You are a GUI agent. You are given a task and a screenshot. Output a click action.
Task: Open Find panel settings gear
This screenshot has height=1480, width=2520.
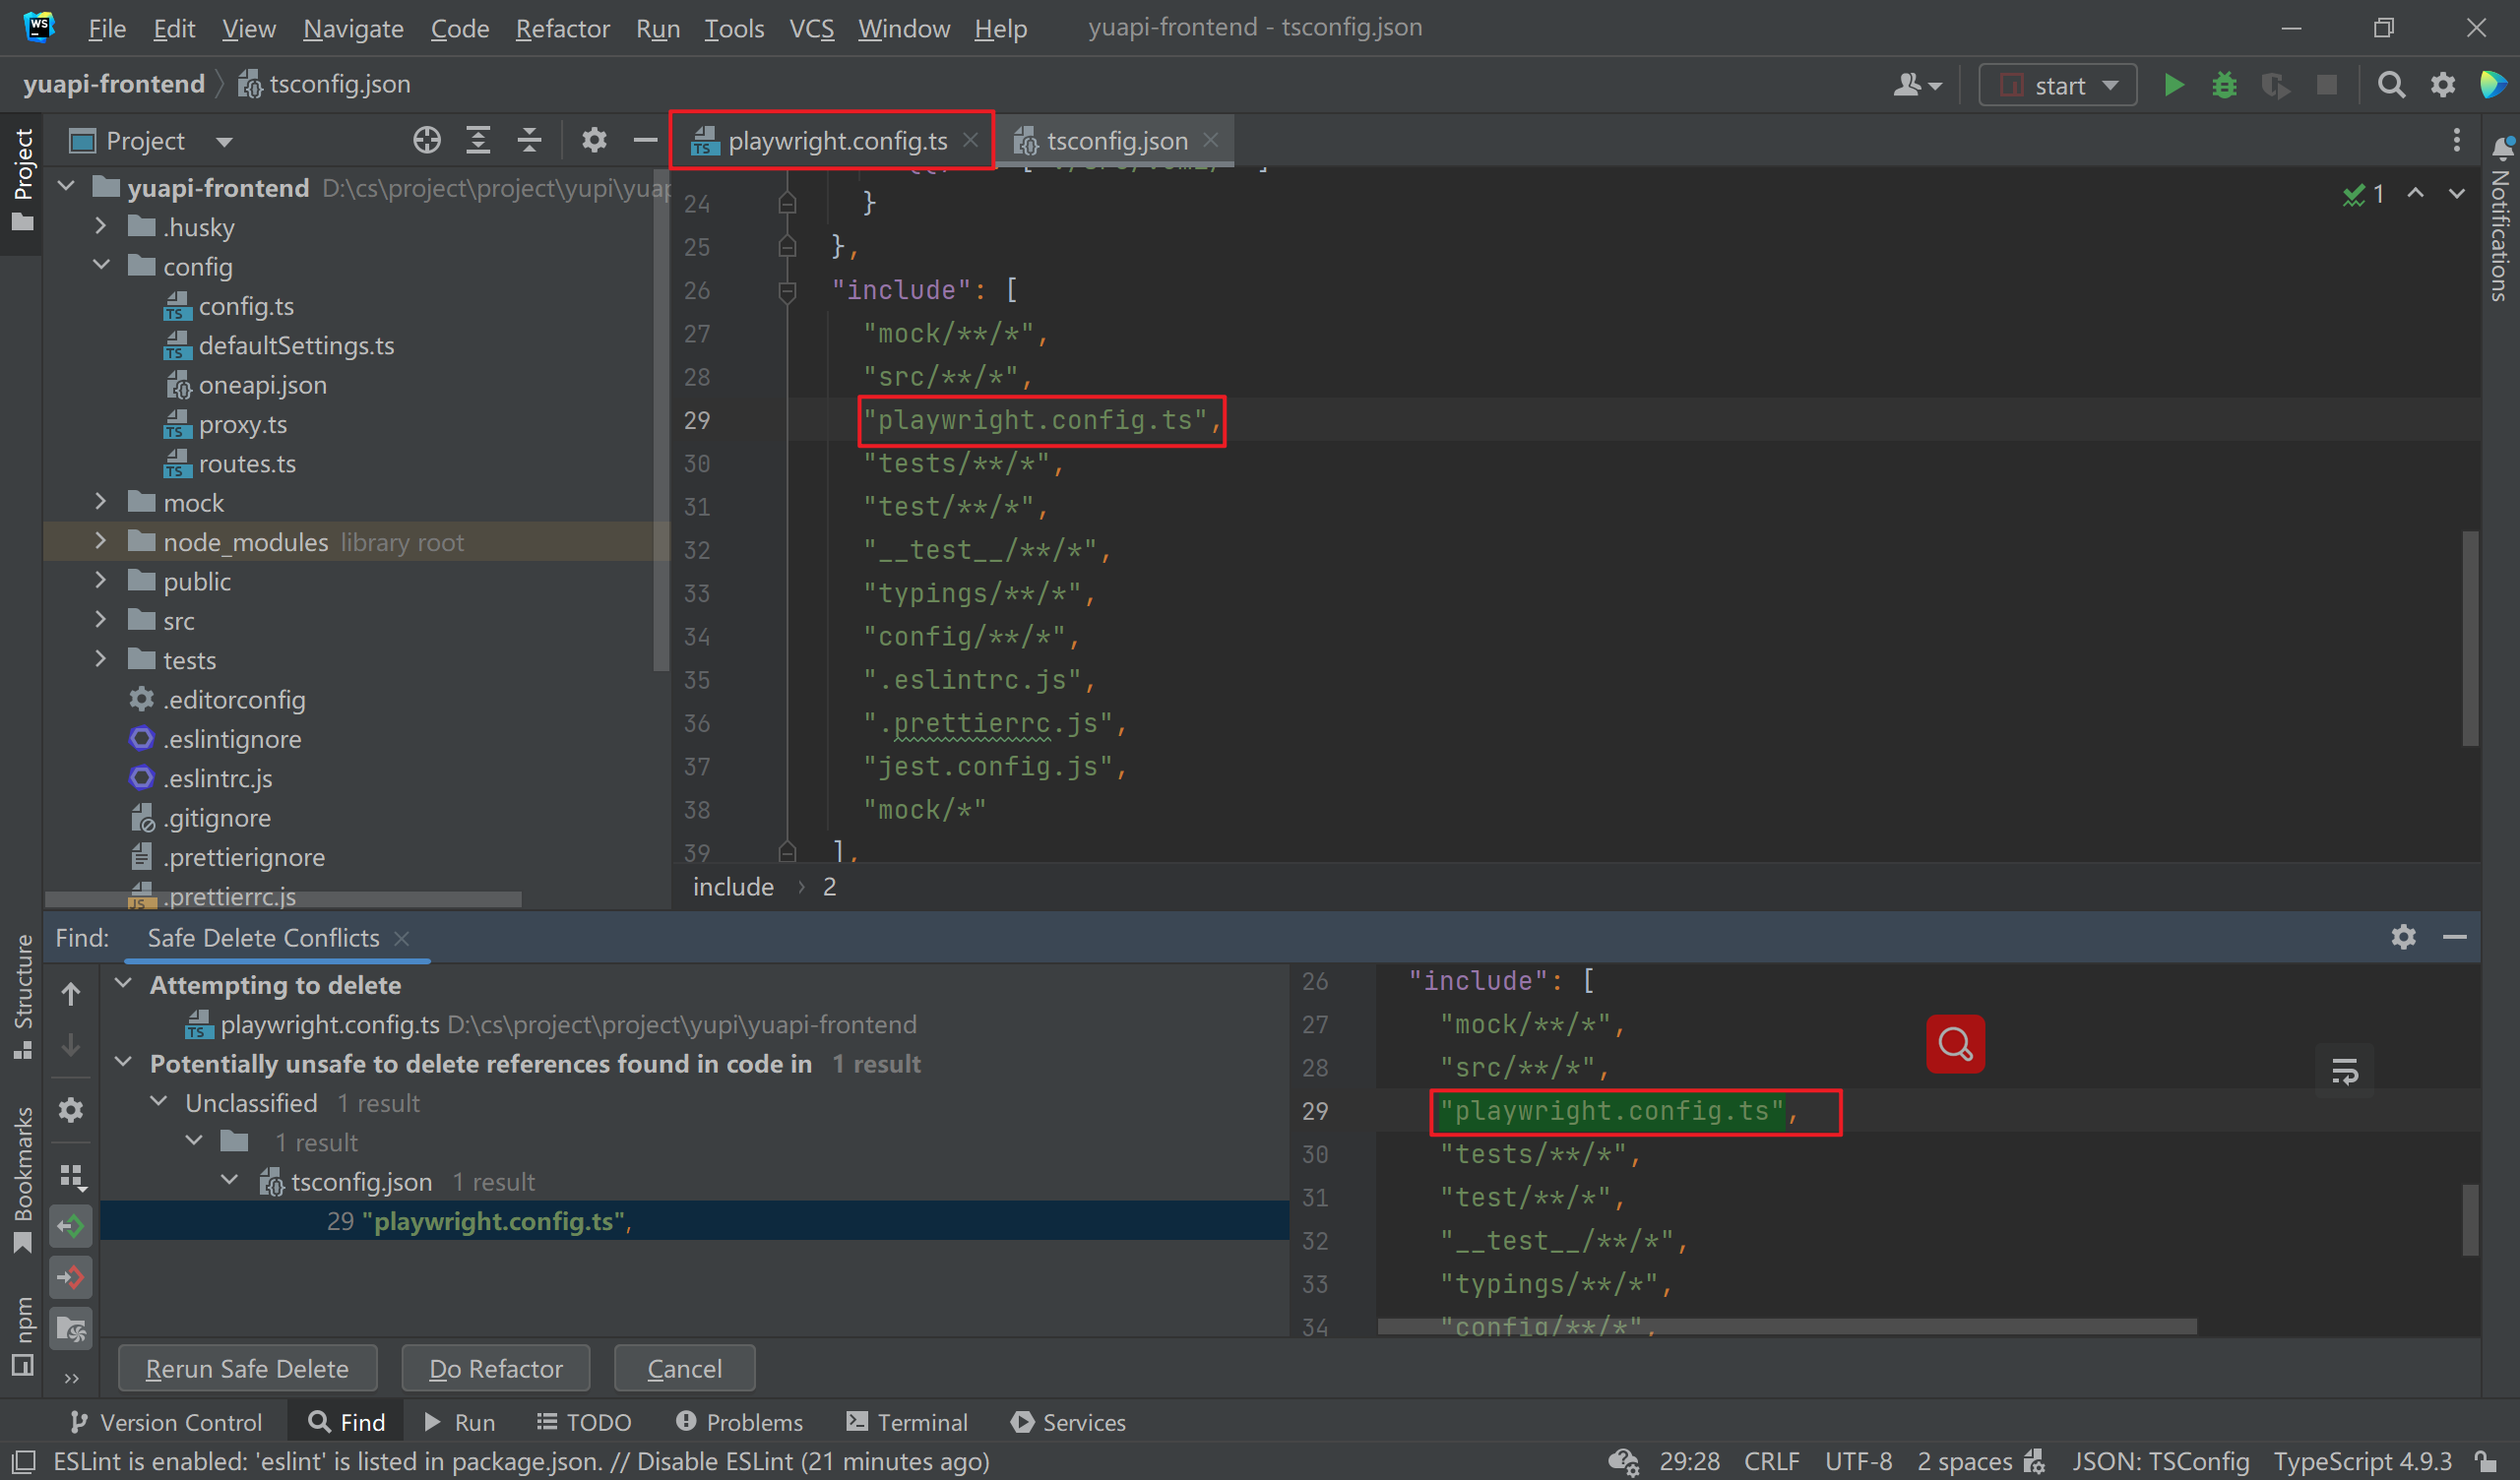click(x=2403, y=937)
